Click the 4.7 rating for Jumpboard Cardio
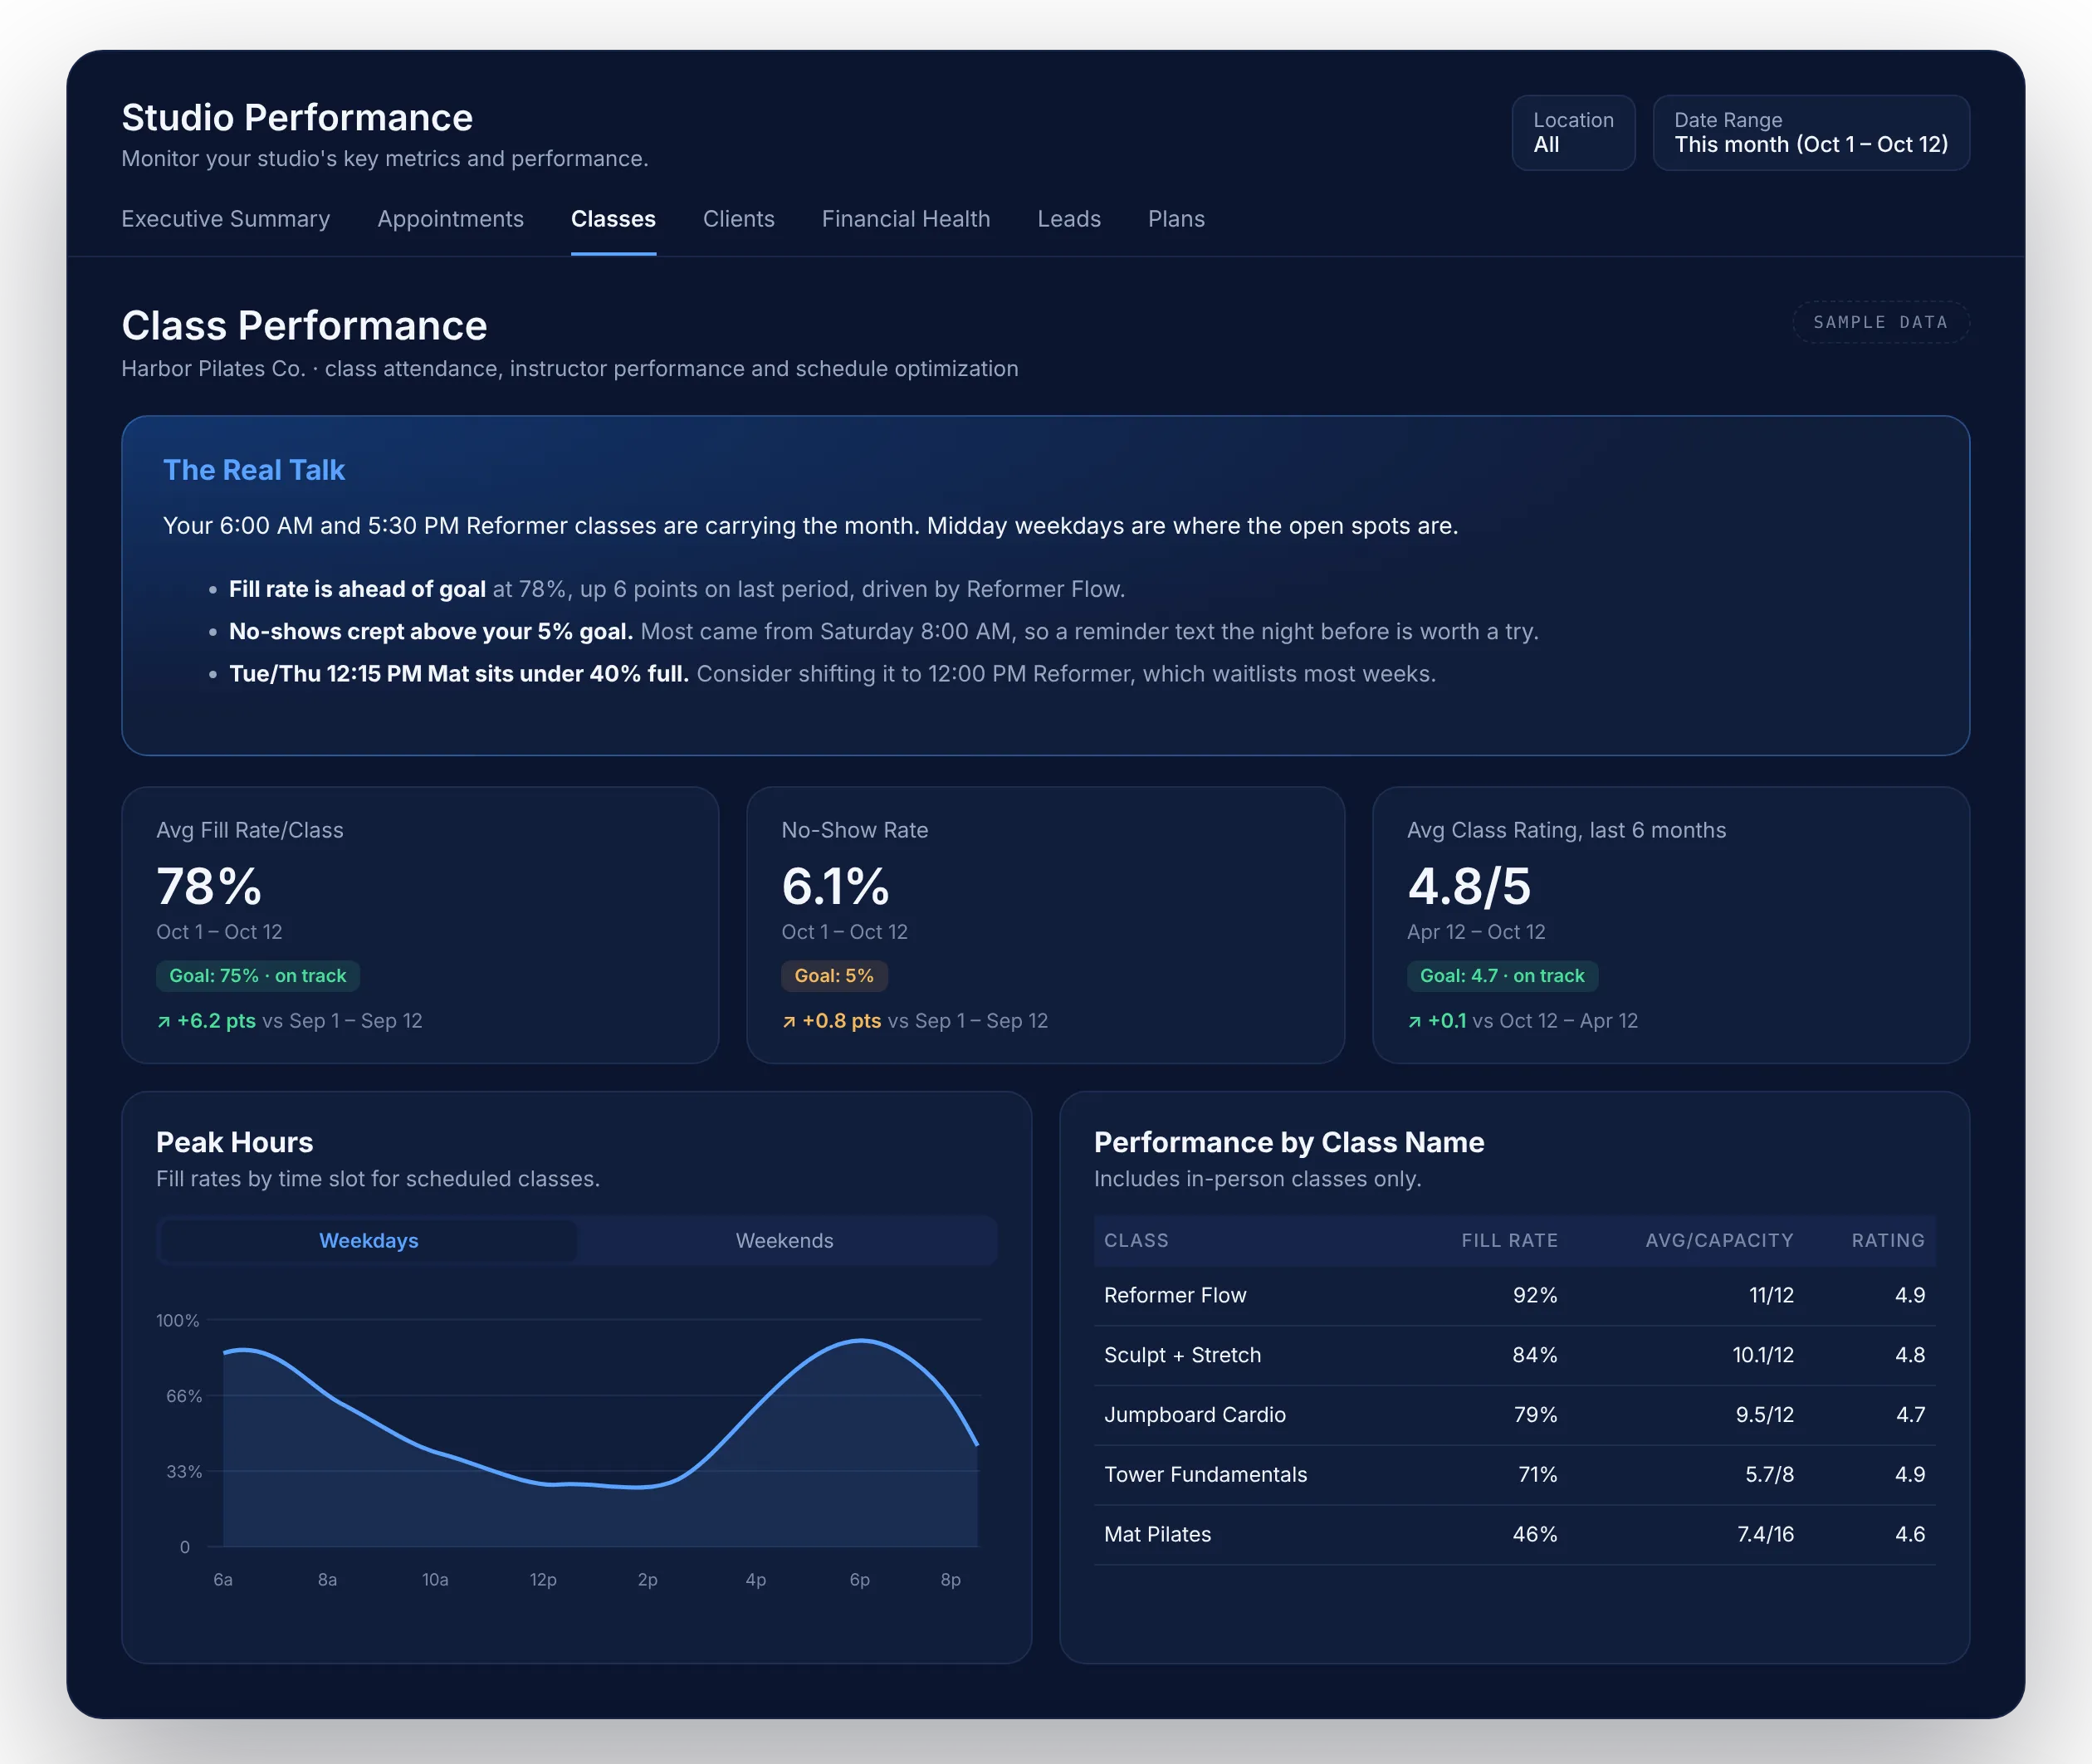Viewport: 2092px width, 1764px height. 1910,1415
